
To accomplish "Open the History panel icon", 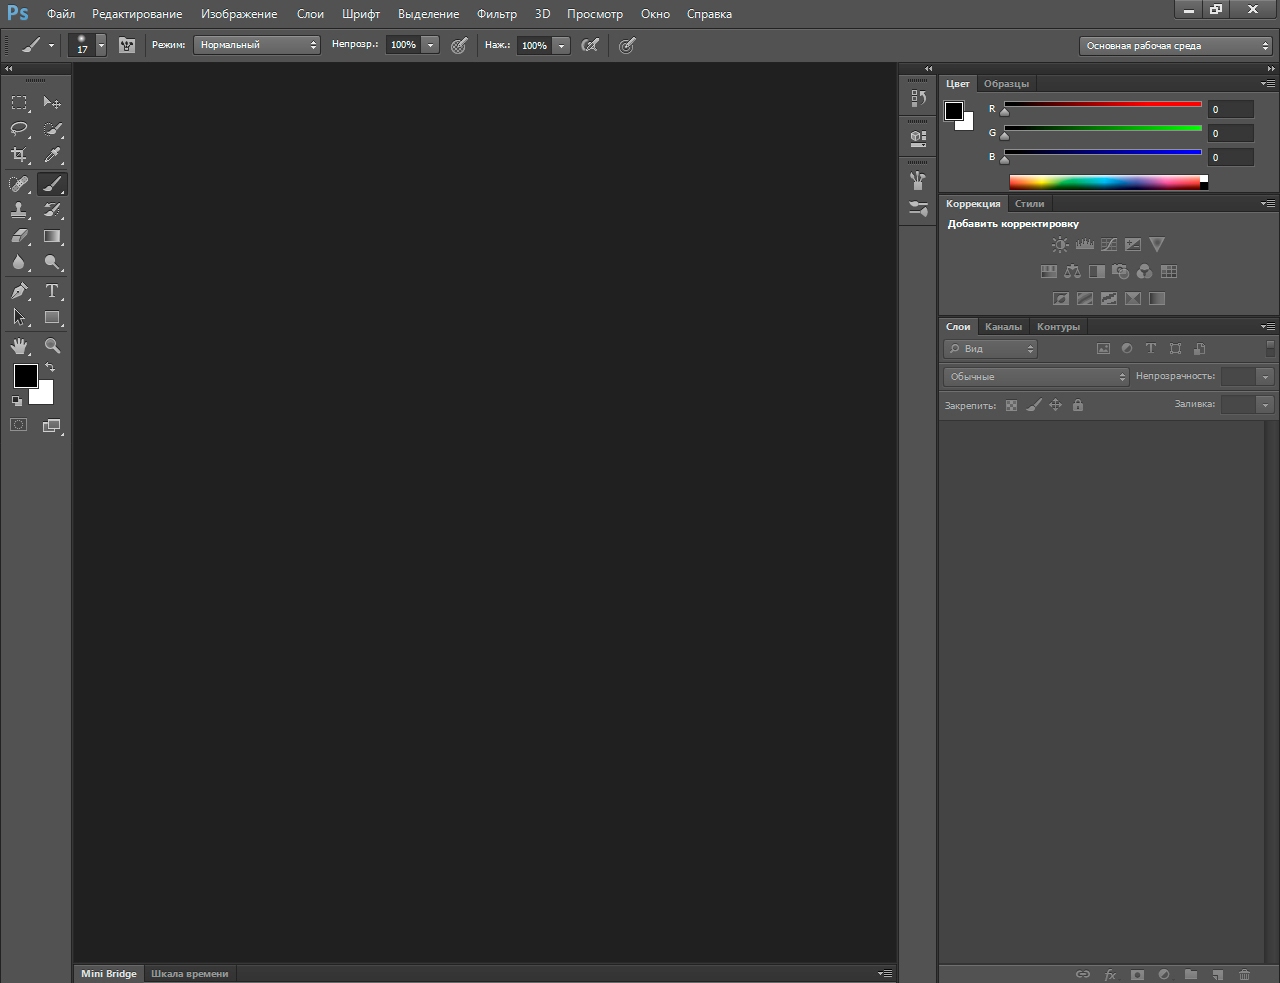I will click(x=918, y=98).
